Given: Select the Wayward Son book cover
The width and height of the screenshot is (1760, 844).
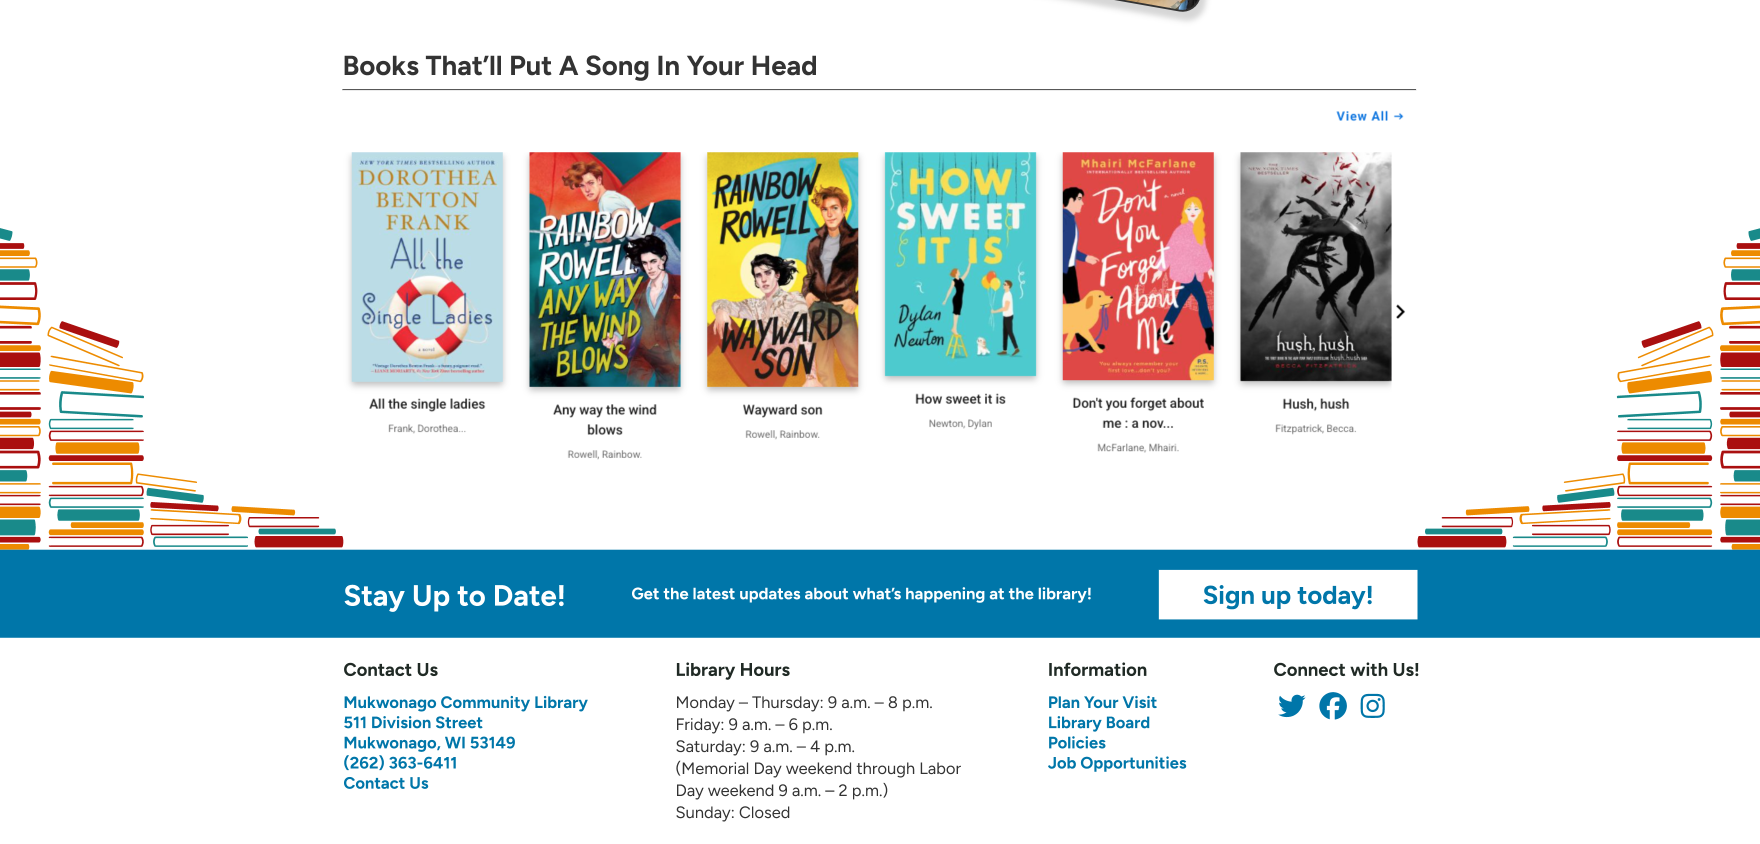Looking at the screenshot, I should [782, 270].
